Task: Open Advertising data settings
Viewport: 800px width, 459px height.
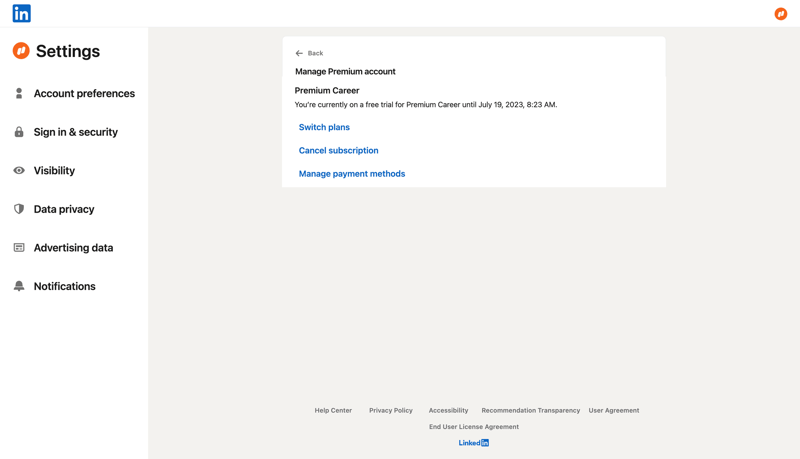Action: click(73, 248)
